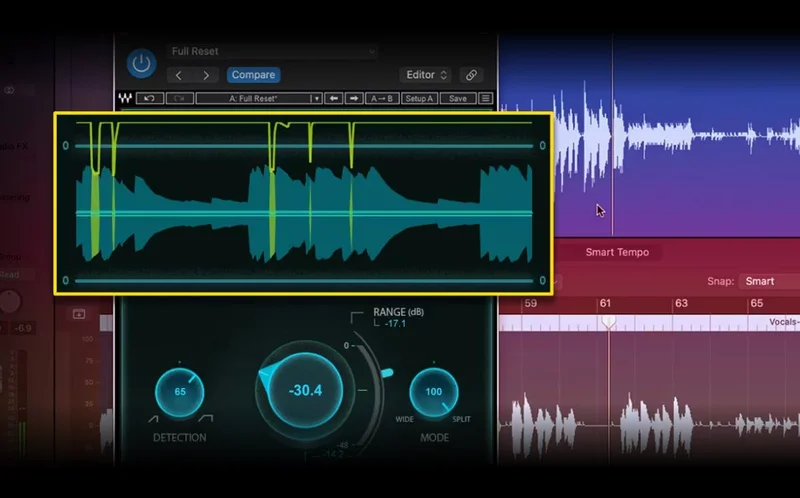Screen dimensions: 800x498
Task: Click the Mode knob showing 100
Action: [434, 392]
